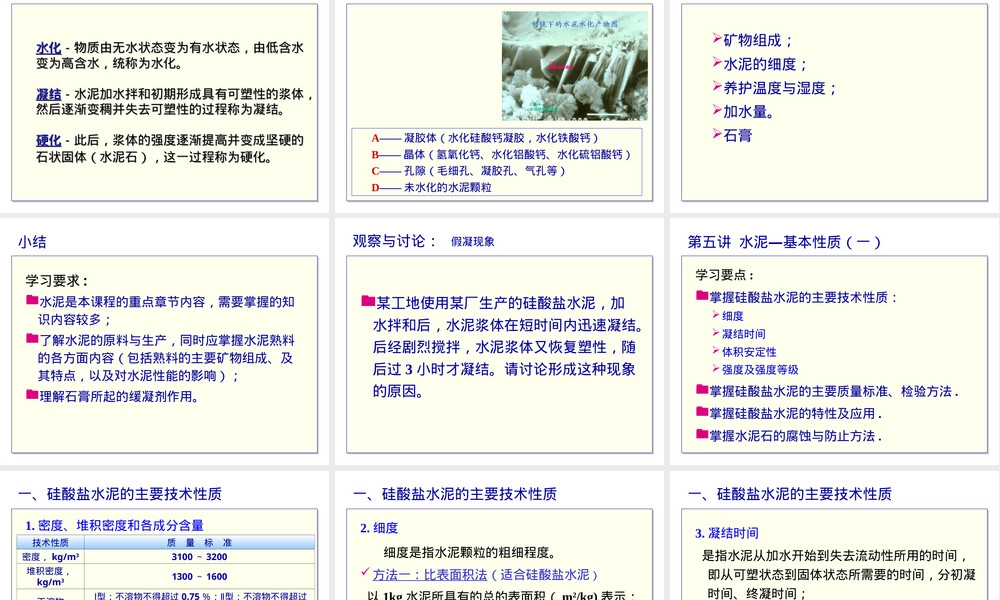Open the slide 3. 凝结时间

pos(834,536)
